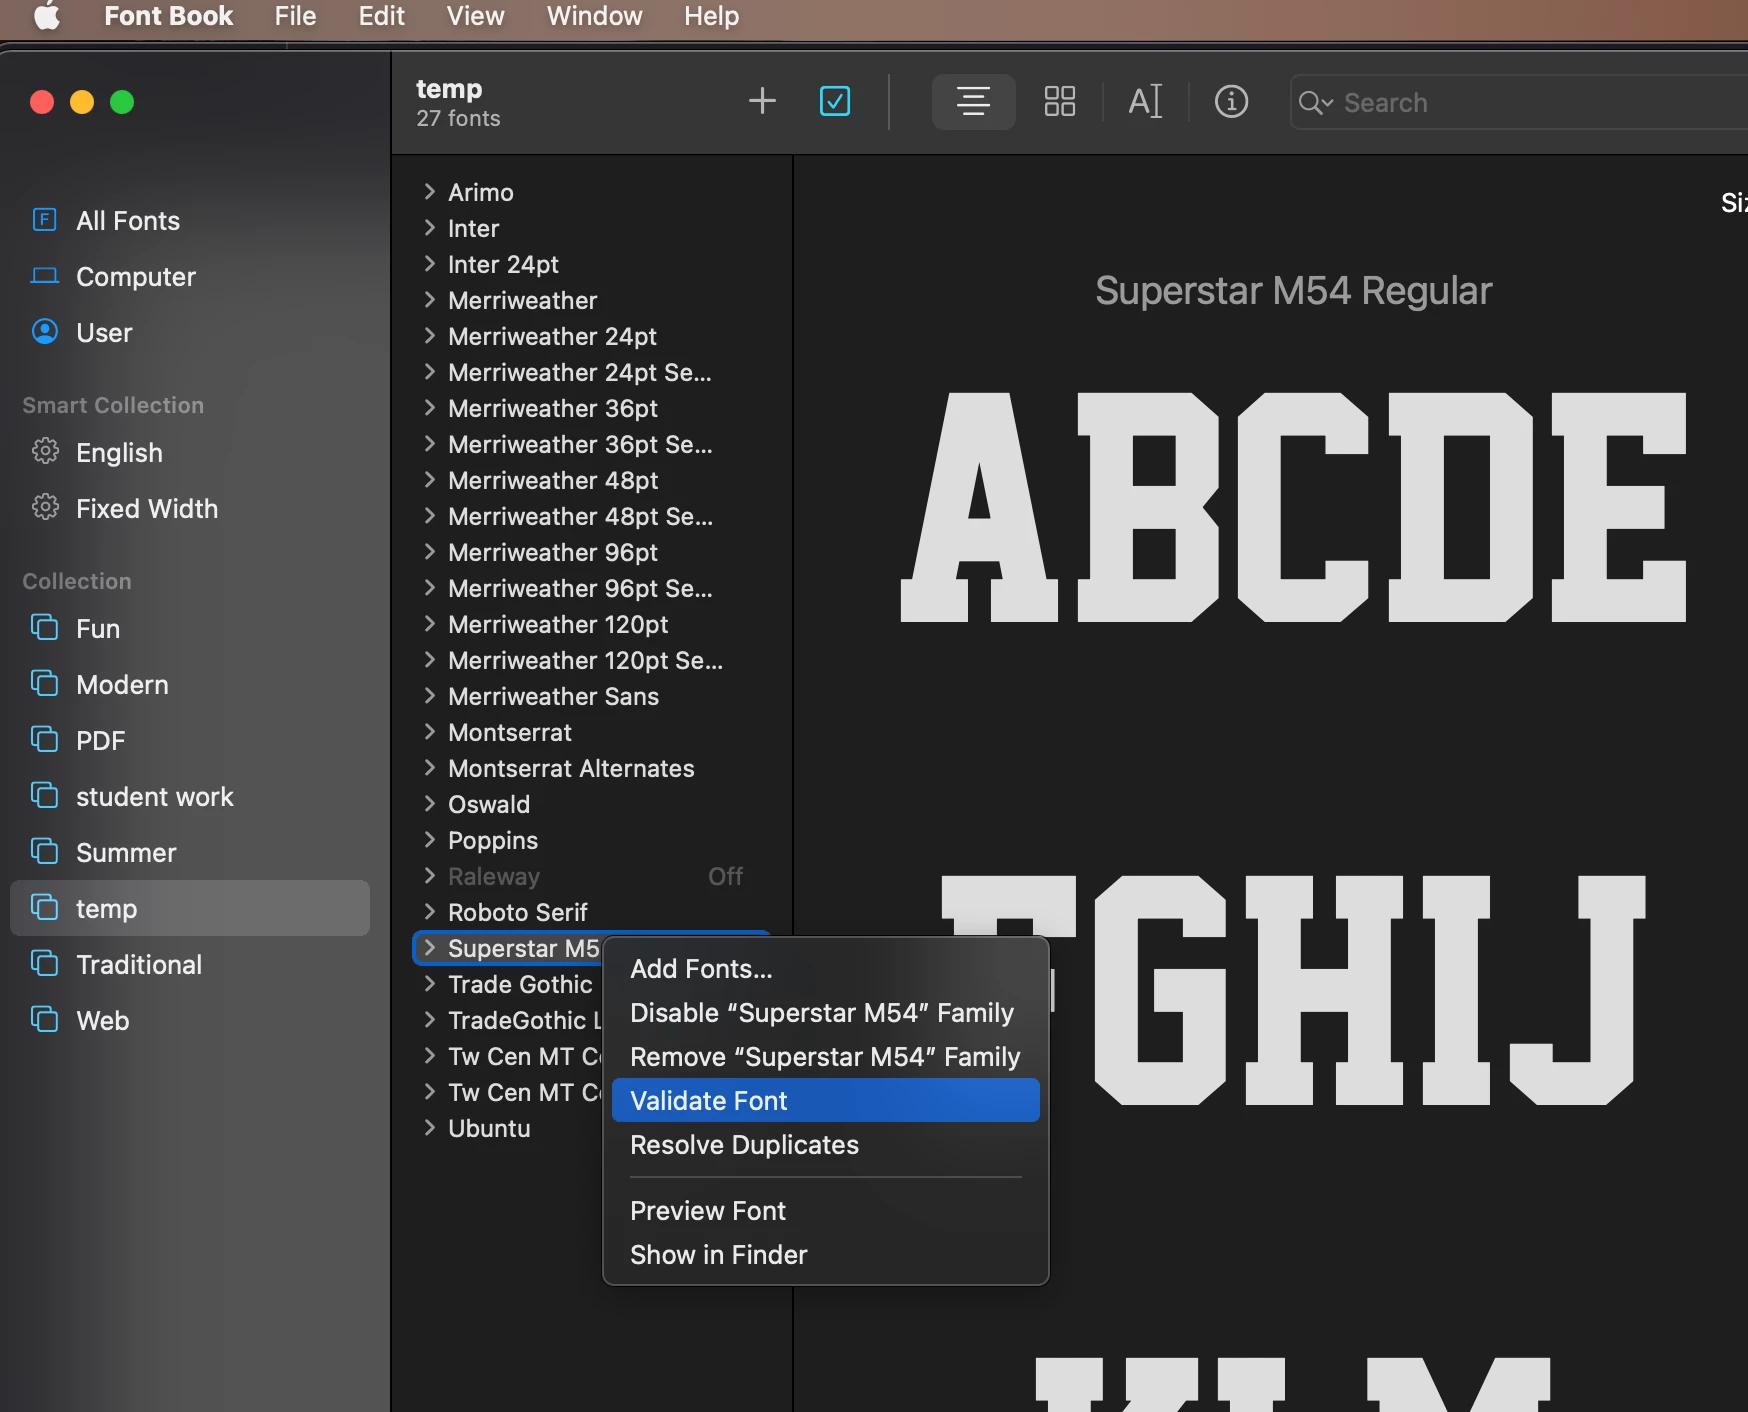Image resolution: width=1748 pixels, height=1412 pixels.
Task: Expand the Arimo font family
Action: click(x=429, y=192)
